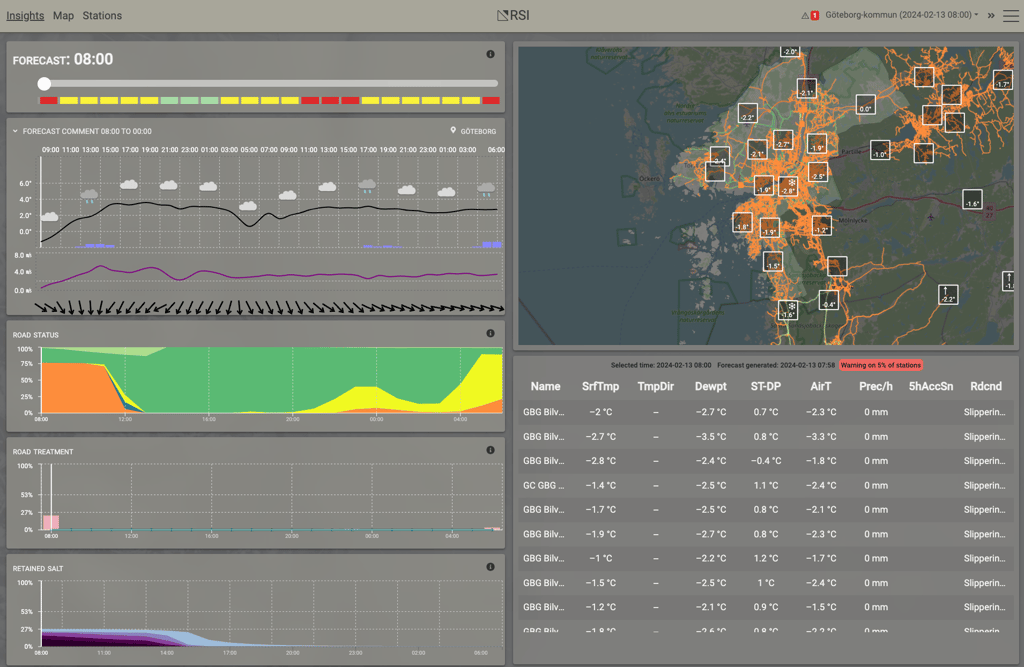Click the Forecast generated 2024-02-13 07:58 text
Screen dimensions: 1024x667
[776, 365]
